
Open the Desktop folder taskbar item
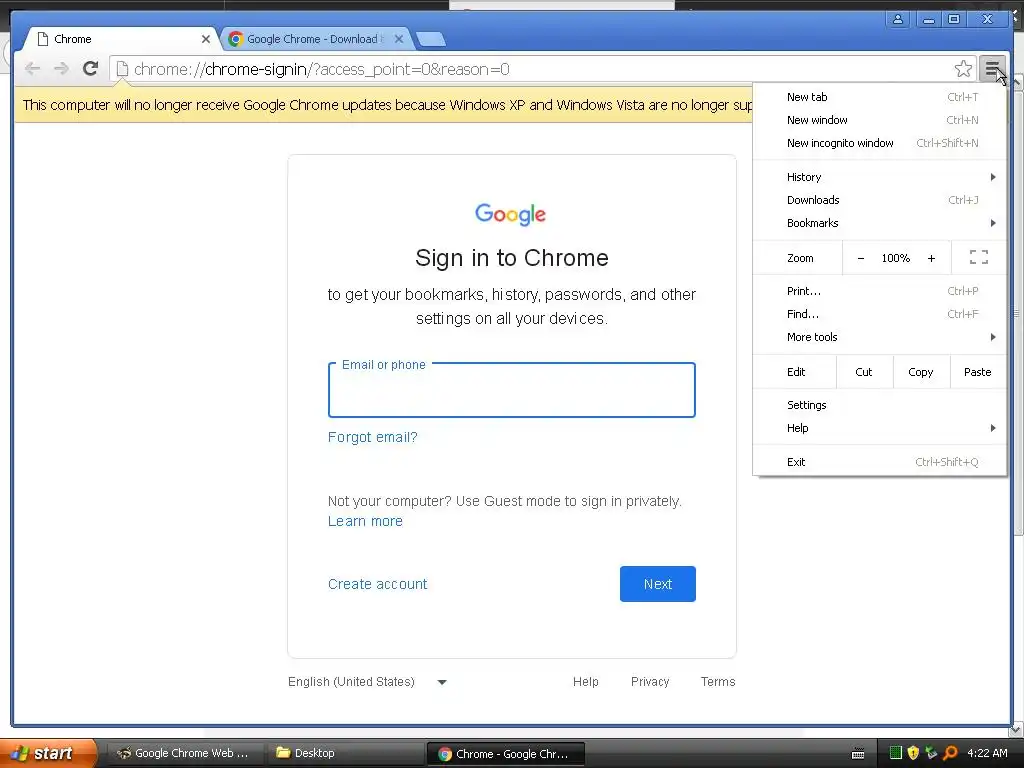tap(345, 753)
